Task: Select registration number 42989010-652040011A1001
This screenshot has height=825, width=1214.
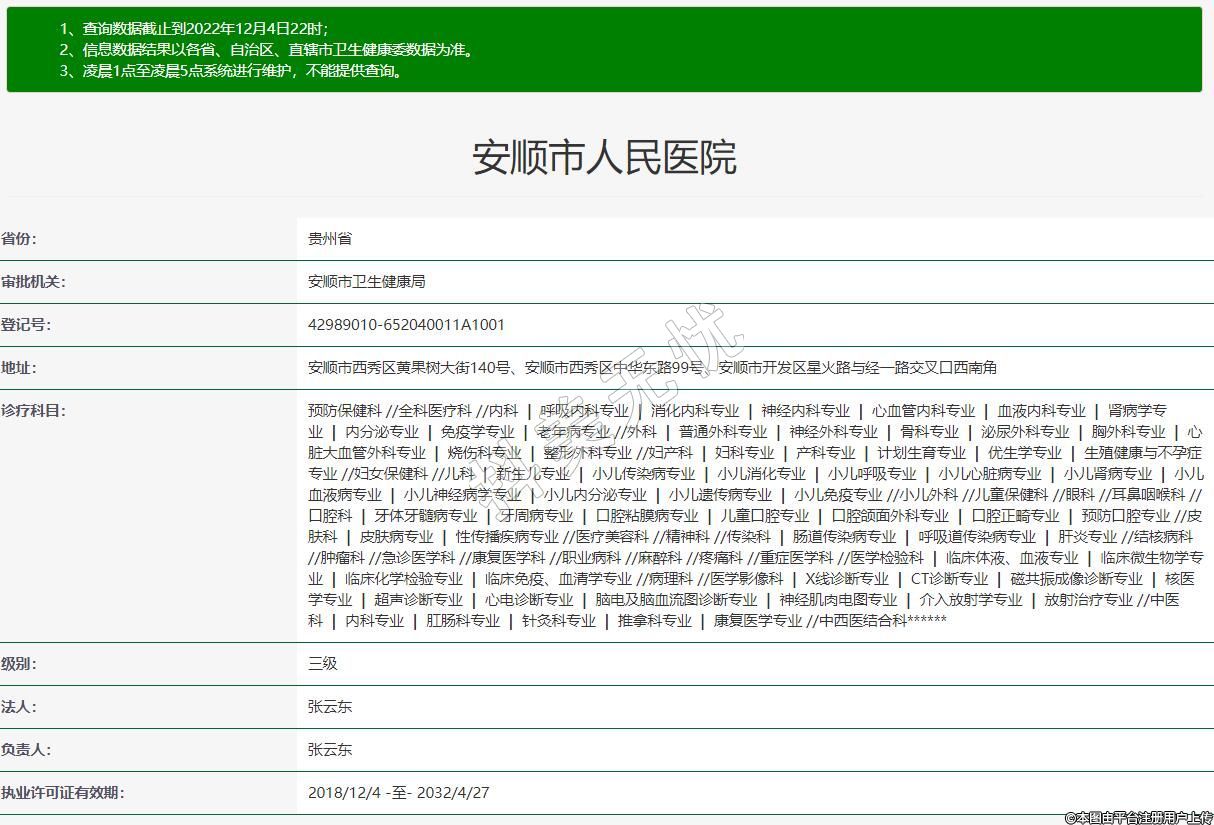Action: click(406, 325)
